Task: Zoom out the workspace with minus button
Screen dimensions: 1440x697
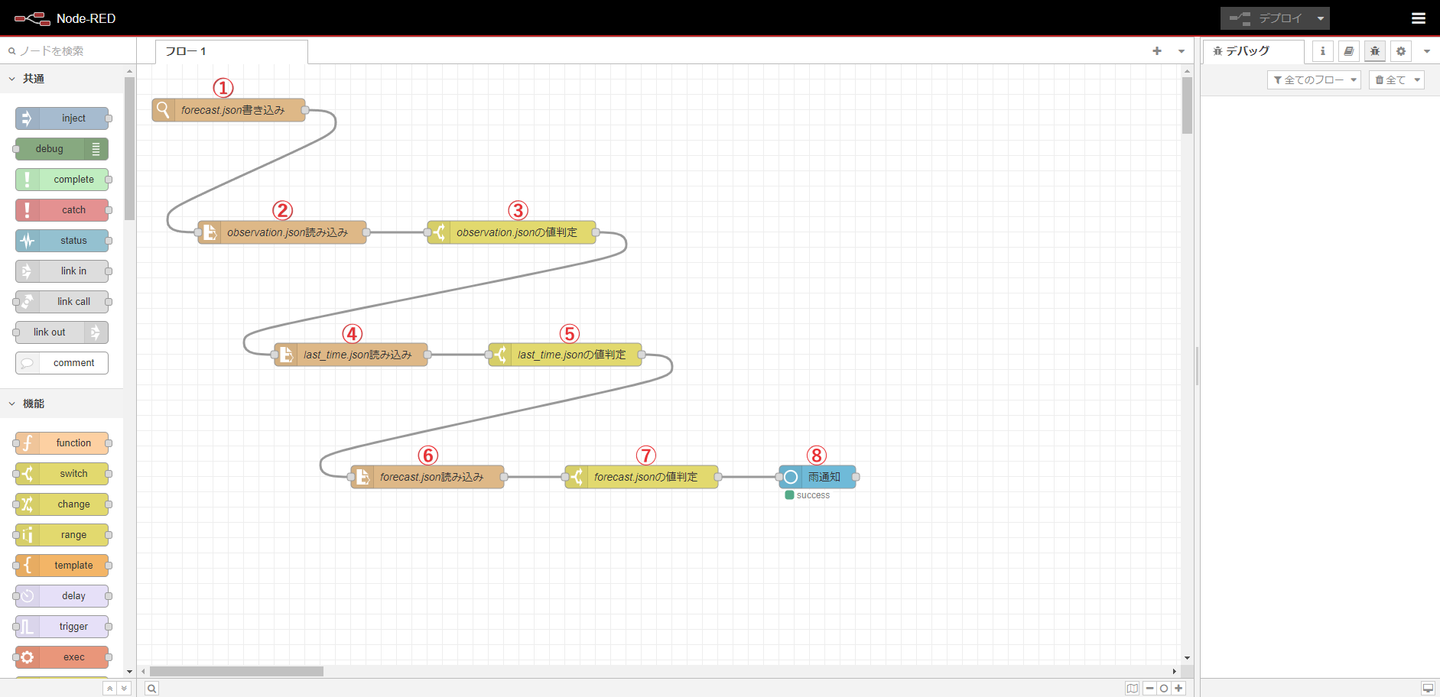Action: (x=1150, y=688)
